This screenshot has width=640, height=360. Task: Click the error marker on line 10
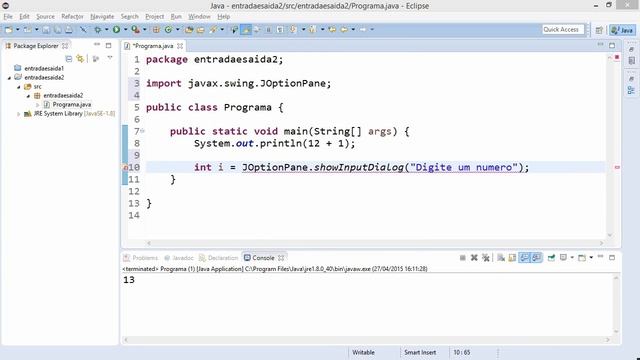click(x=125, y=167)
